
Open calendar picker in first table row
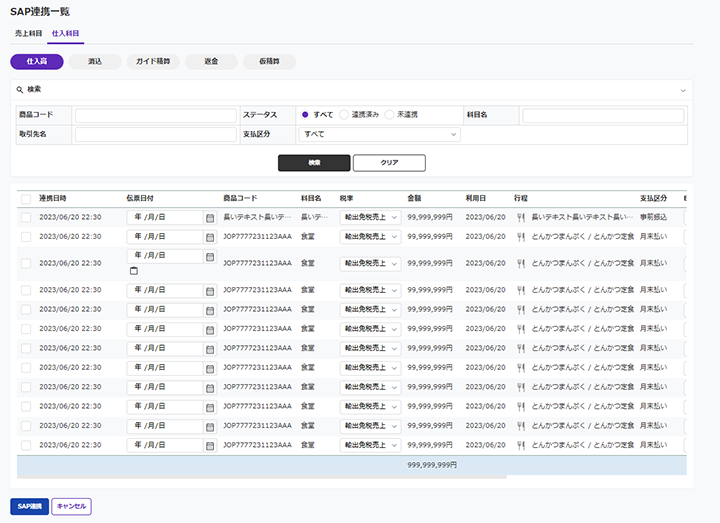tap(210, 217)
